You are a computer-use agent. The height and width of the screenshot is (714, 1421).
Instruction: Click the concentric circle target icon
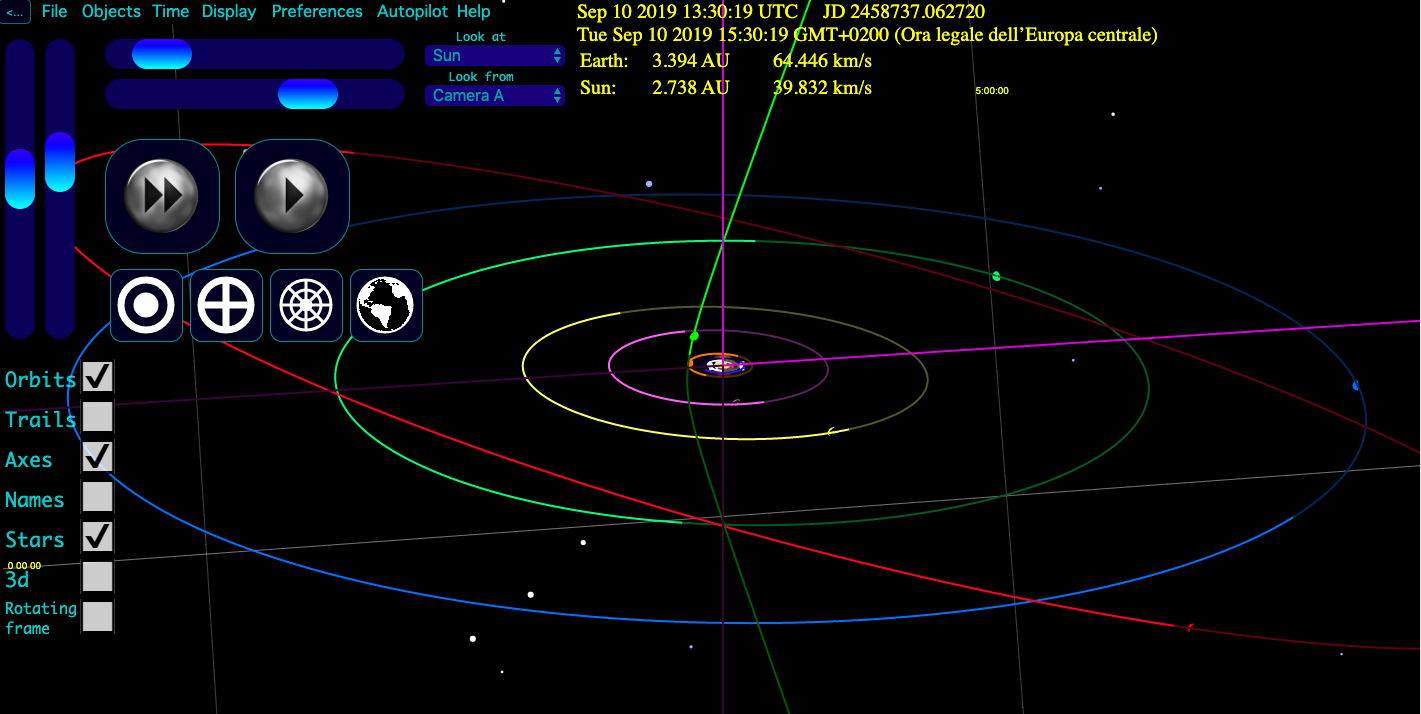[147, 306]
